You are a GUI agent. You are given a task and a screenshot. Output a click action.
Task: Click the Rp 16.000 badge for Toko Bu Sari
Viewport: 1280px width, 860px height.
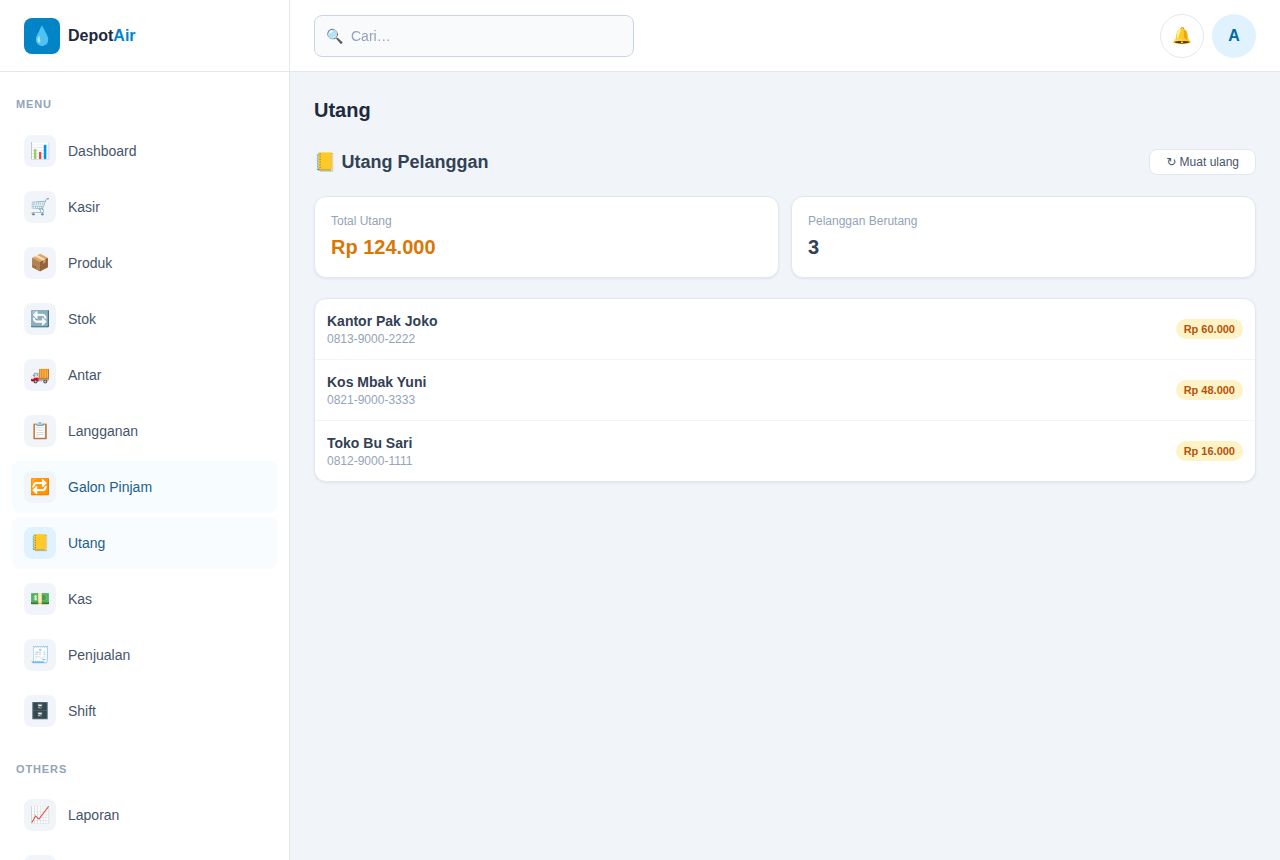click(1209, 451)
